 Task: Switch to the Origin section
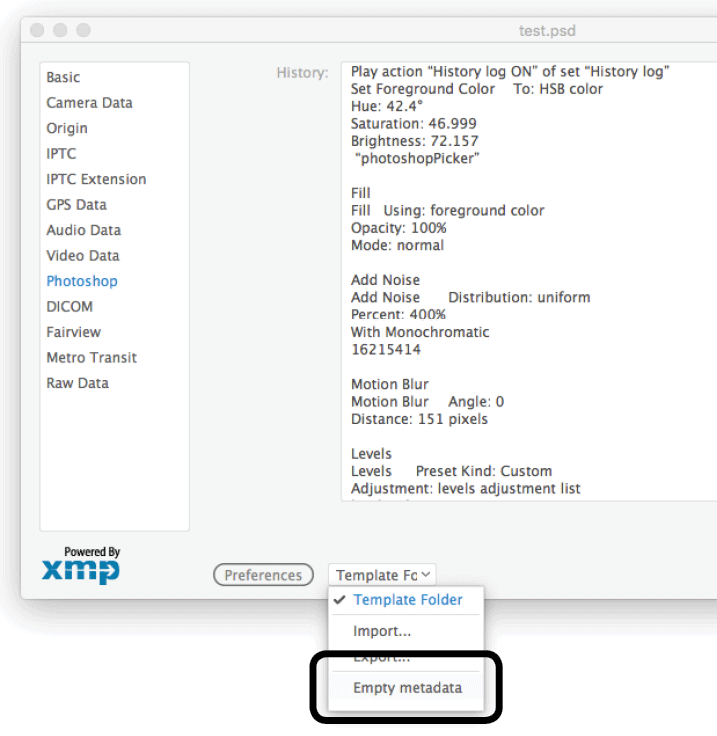point(67,128)
